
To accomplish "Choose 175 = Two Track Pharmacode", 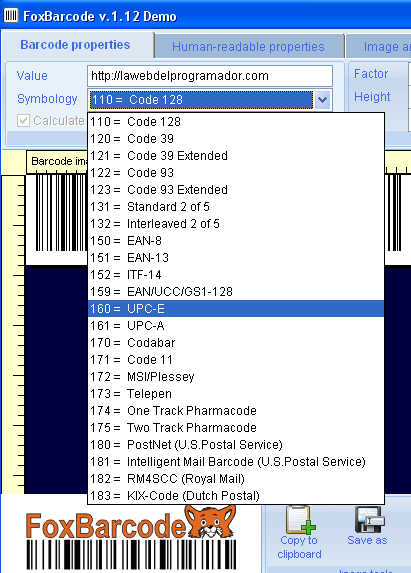I will point(236,428).
